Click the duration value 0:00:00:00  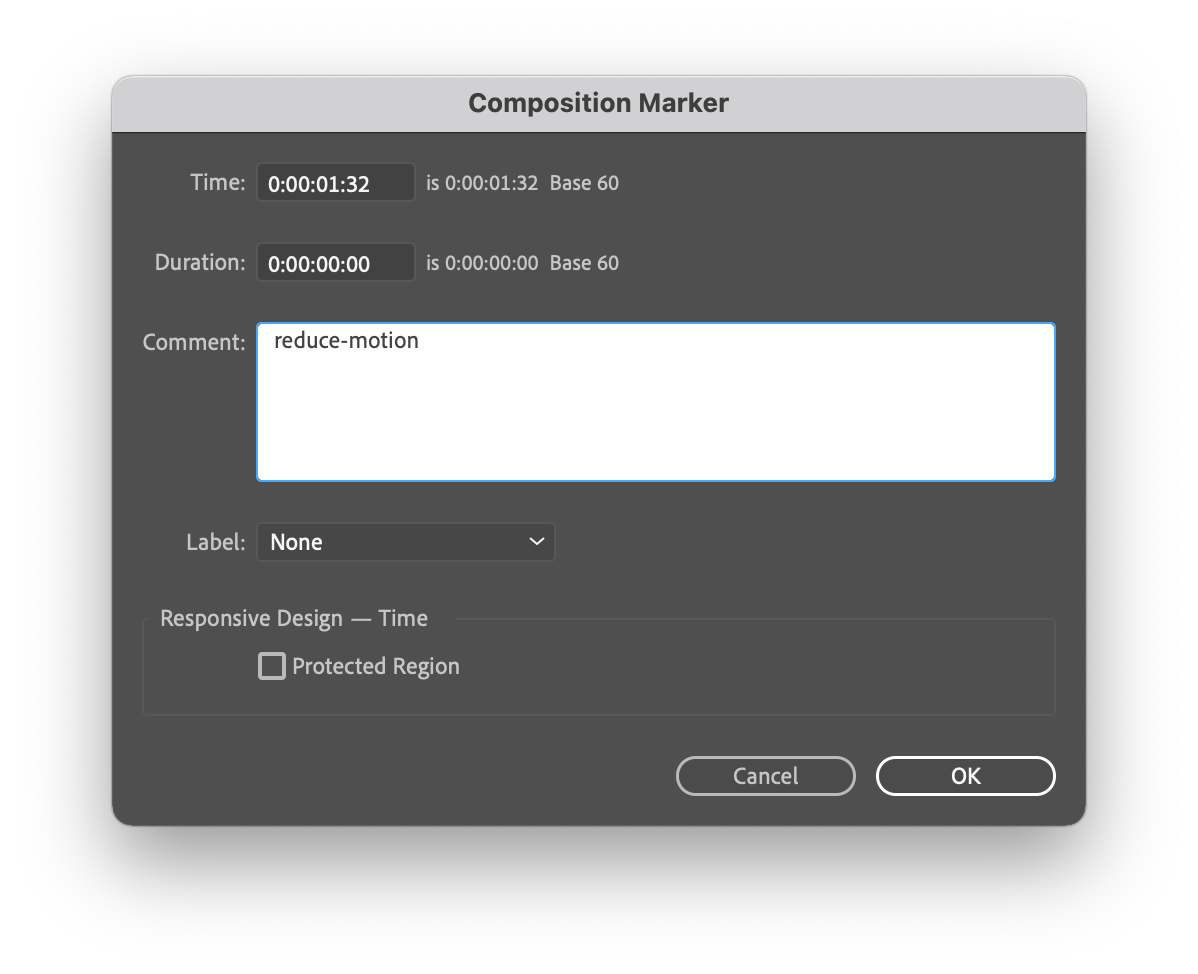(335, 262)
